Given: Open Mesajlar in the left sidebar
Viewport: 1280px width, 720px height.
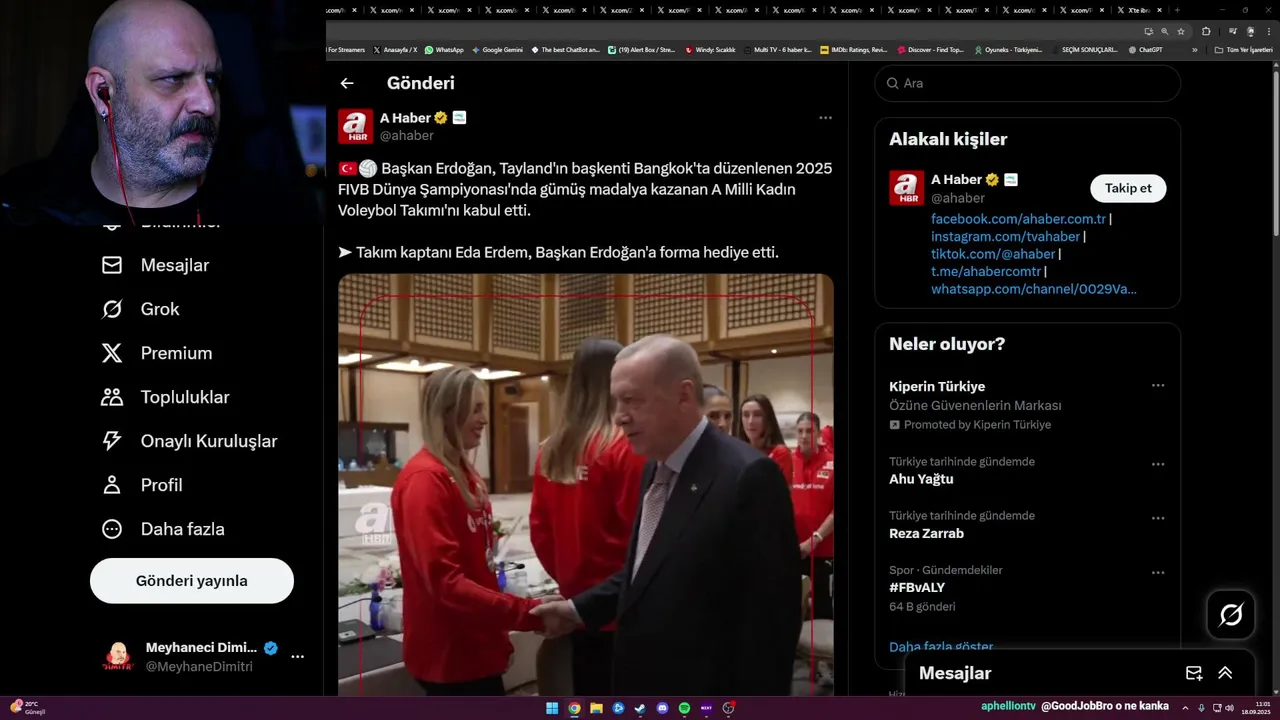Looking at the screenshot, I should click(155, 265).
